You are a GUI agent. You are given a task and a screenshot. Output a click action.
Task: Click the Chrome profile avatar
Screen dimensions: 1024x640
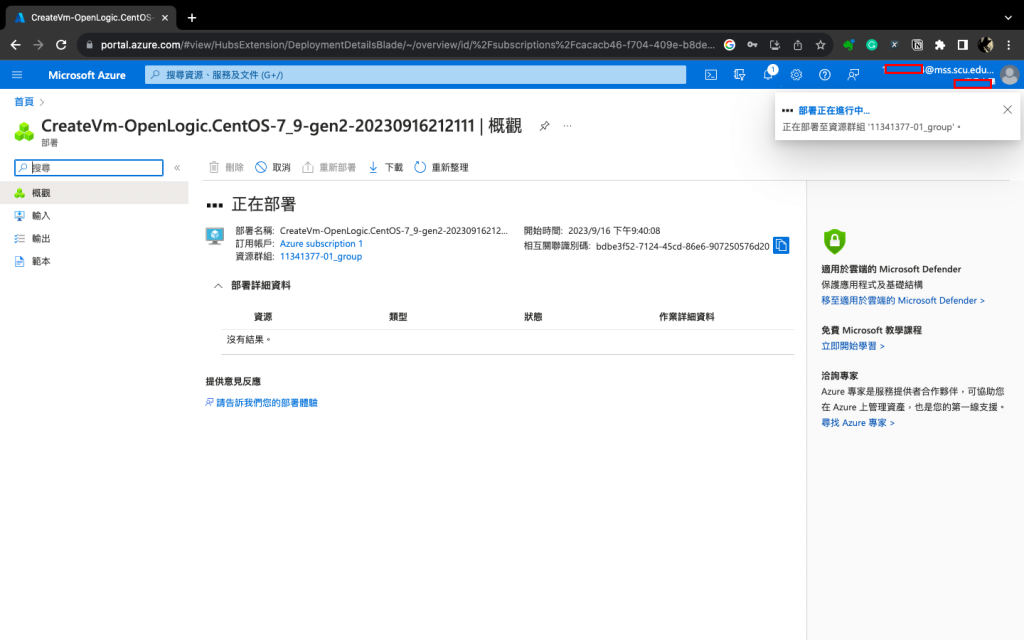click(x=985, y=45)
